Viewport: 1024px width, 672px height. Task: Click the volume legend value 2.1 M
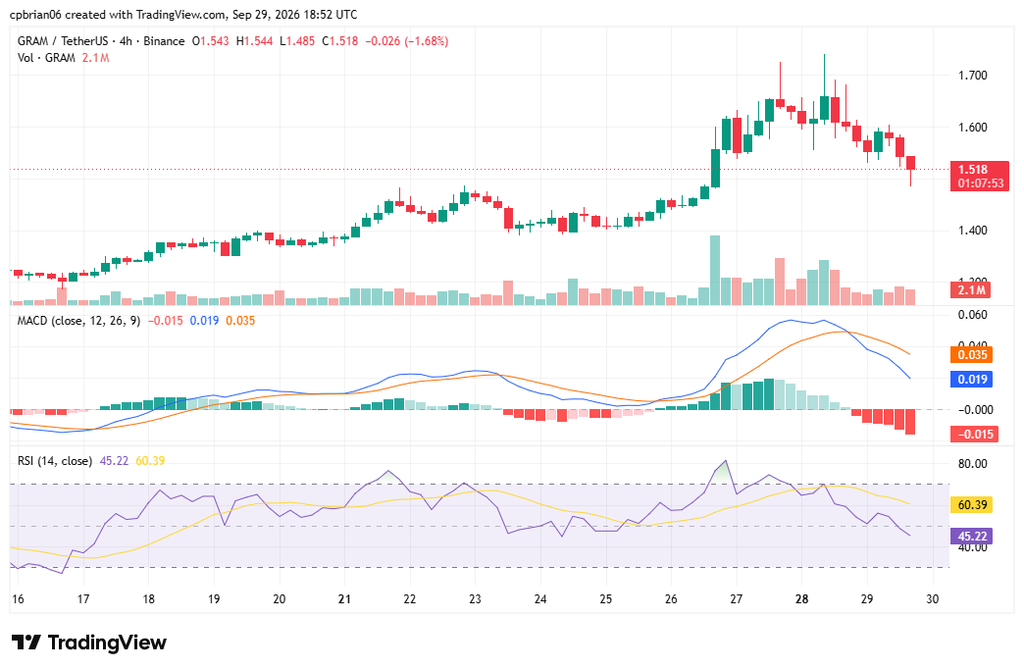[95, 58]
